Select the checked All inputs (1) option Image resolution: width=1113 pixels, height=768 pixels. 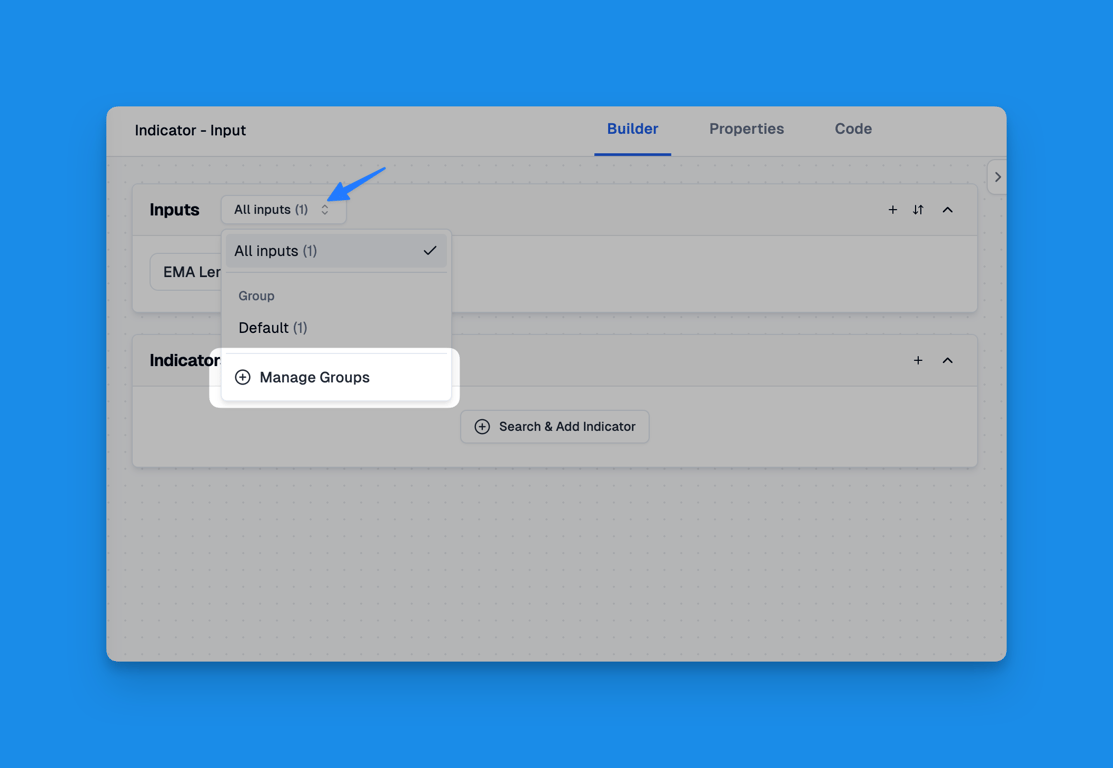click(335, 251)
